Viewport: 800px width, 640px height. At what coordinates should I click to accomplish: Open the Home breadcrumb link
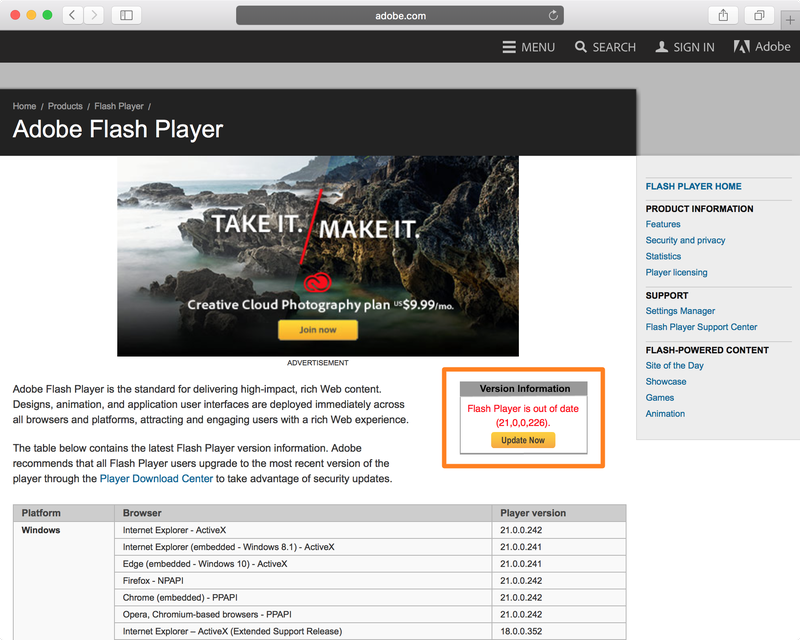(x=24, y=106)
